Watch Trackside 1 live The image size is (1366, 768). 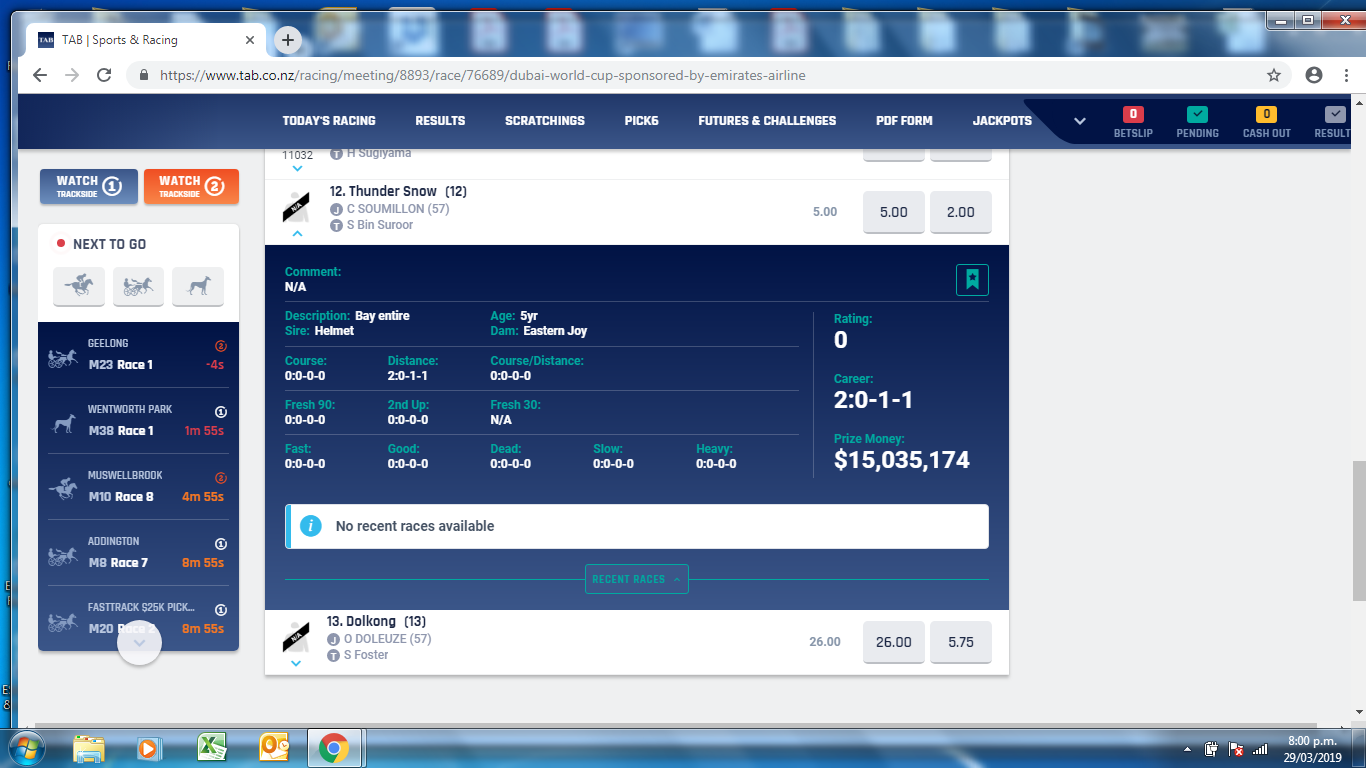[88, 186]
